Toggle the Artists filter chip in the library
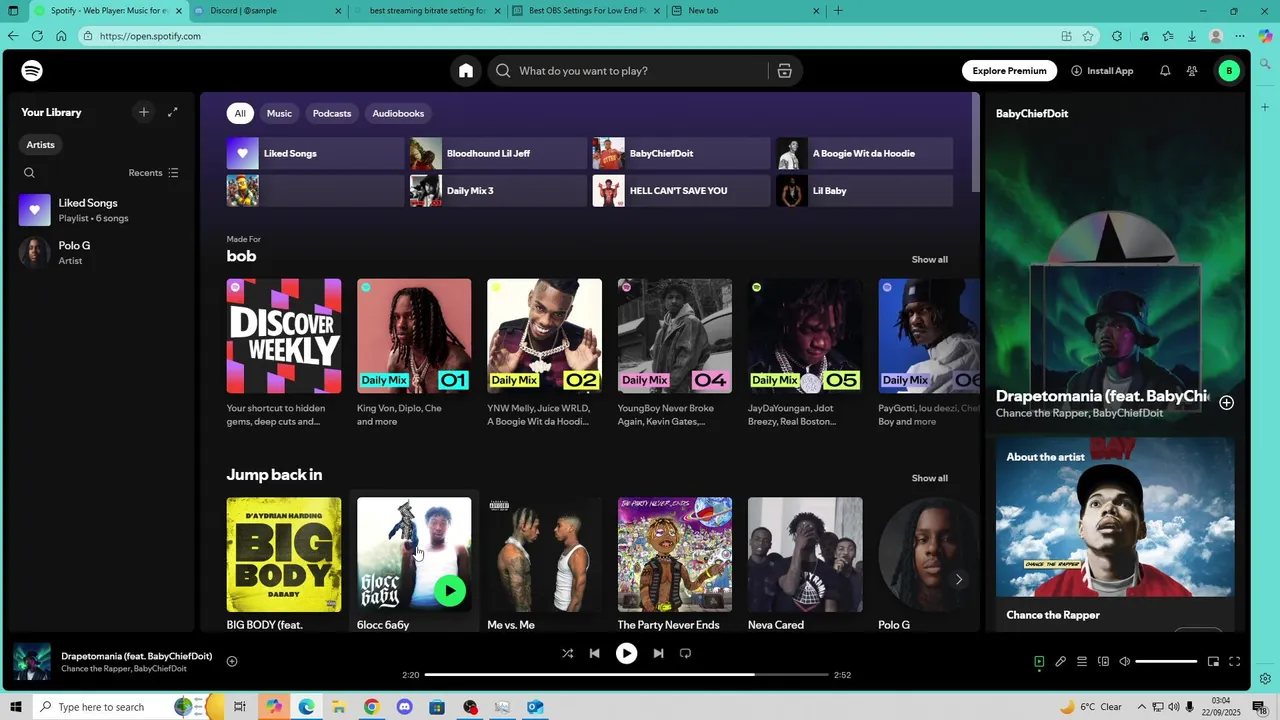The width and height of the screenshot is (1280, 720). (x=40, y=145)
